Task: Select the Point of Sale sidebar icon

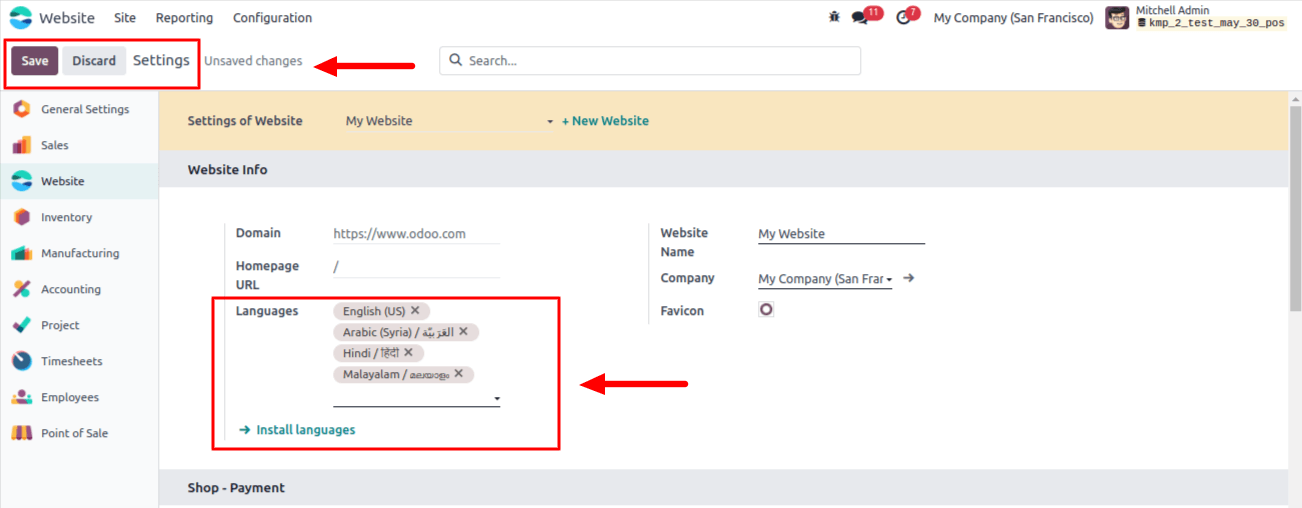Action: pyautogui.click(x=22, y=433)
